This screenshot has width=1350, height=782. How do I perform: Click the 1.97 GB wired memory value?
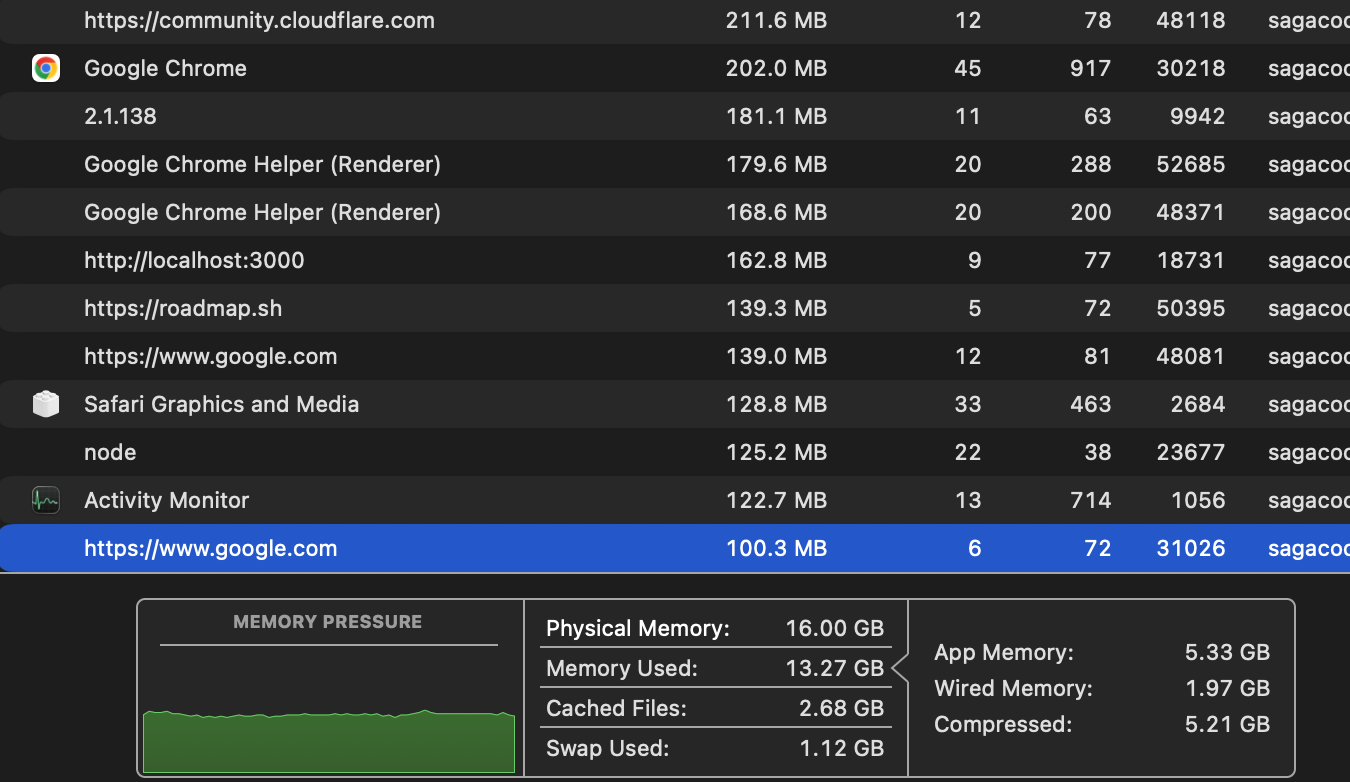click(x=1227, y=688)
